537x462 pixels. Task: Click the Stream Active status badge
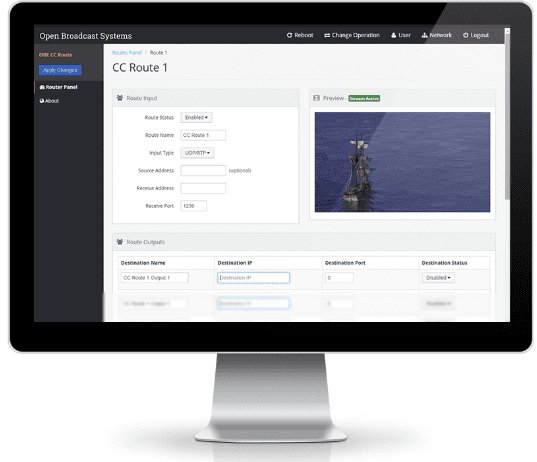364,99
